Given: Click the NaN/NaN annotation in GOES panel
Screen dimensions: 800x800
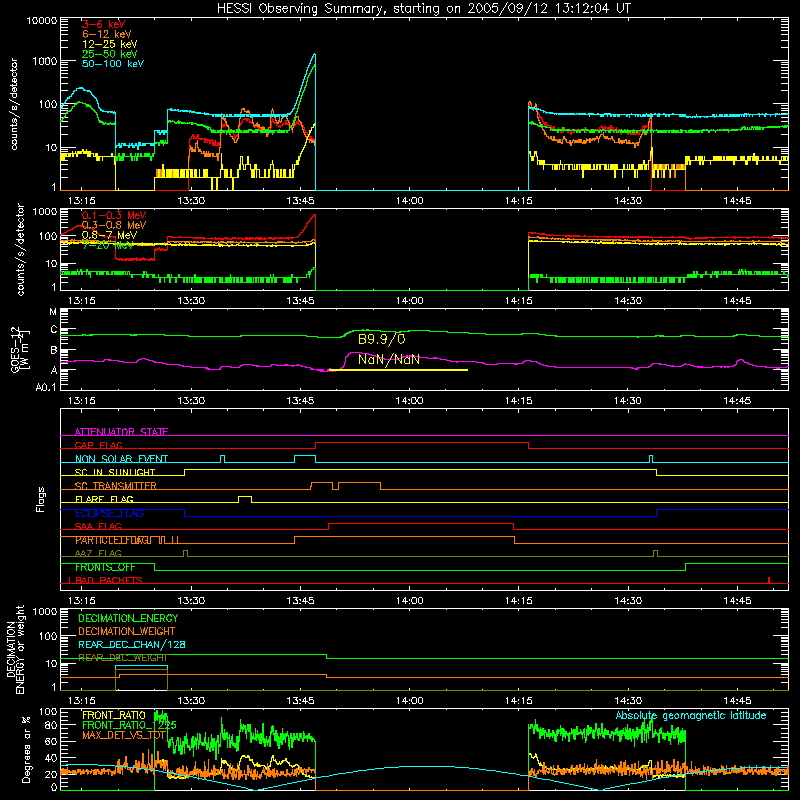Looking at the screenshot, I should (x=389, y=359).
